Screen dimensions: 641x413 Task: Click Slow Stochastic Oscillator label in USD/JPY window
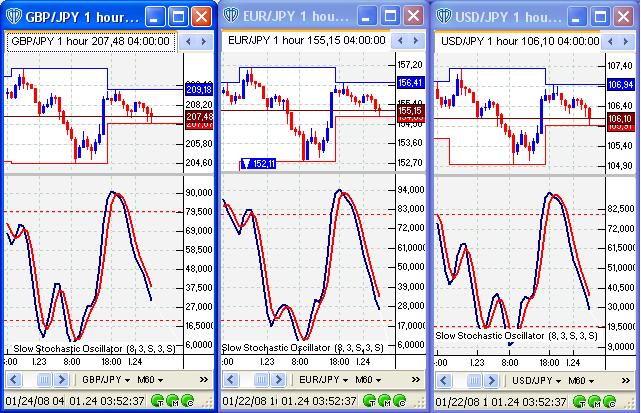516,336
